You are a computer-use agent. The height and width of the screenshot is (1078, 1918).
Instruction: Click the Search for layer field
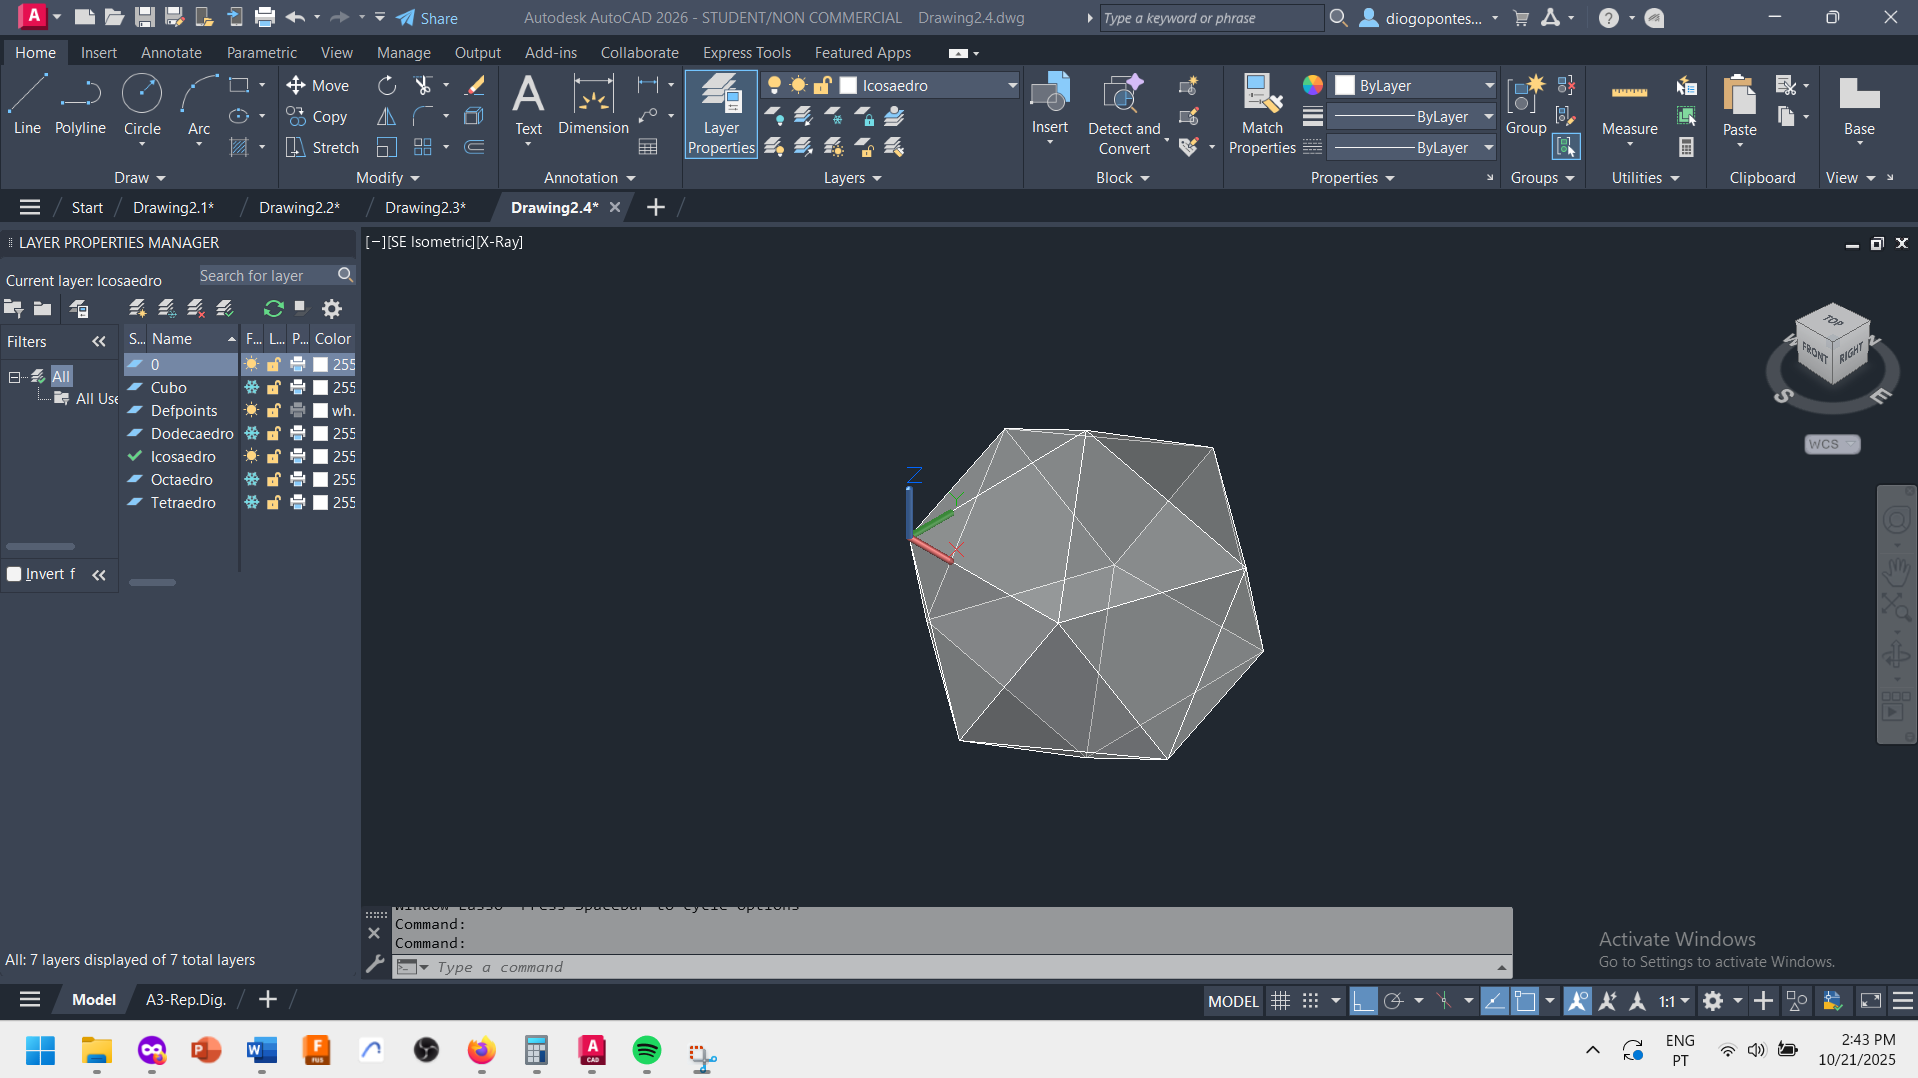[x=265, y=276]
